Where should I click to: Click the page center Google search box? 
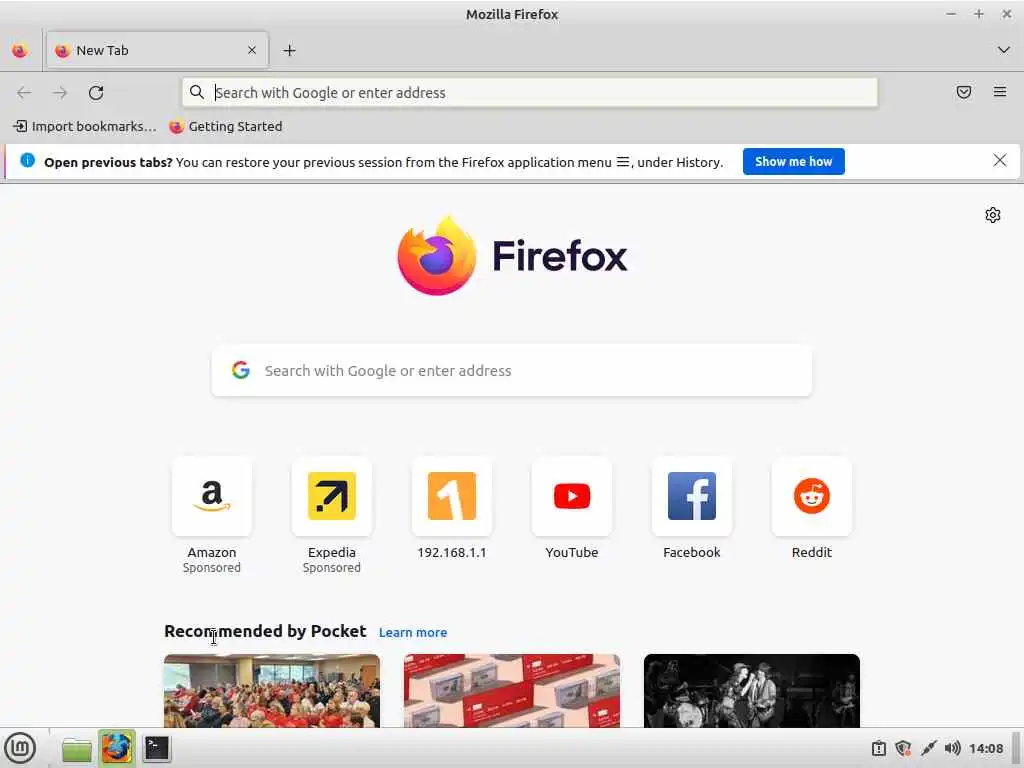(512, 370)
